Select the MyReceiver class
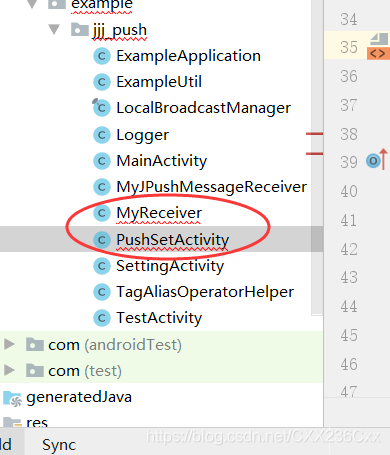 click(x=159, y=213)
